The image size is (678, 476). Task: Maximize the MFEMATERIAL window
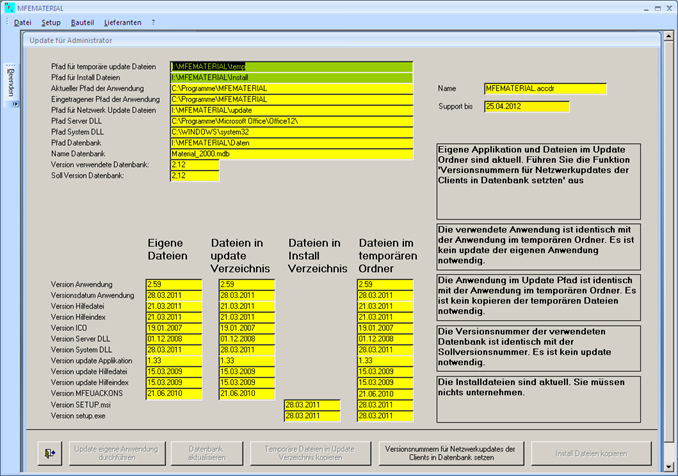pos(658,8)
